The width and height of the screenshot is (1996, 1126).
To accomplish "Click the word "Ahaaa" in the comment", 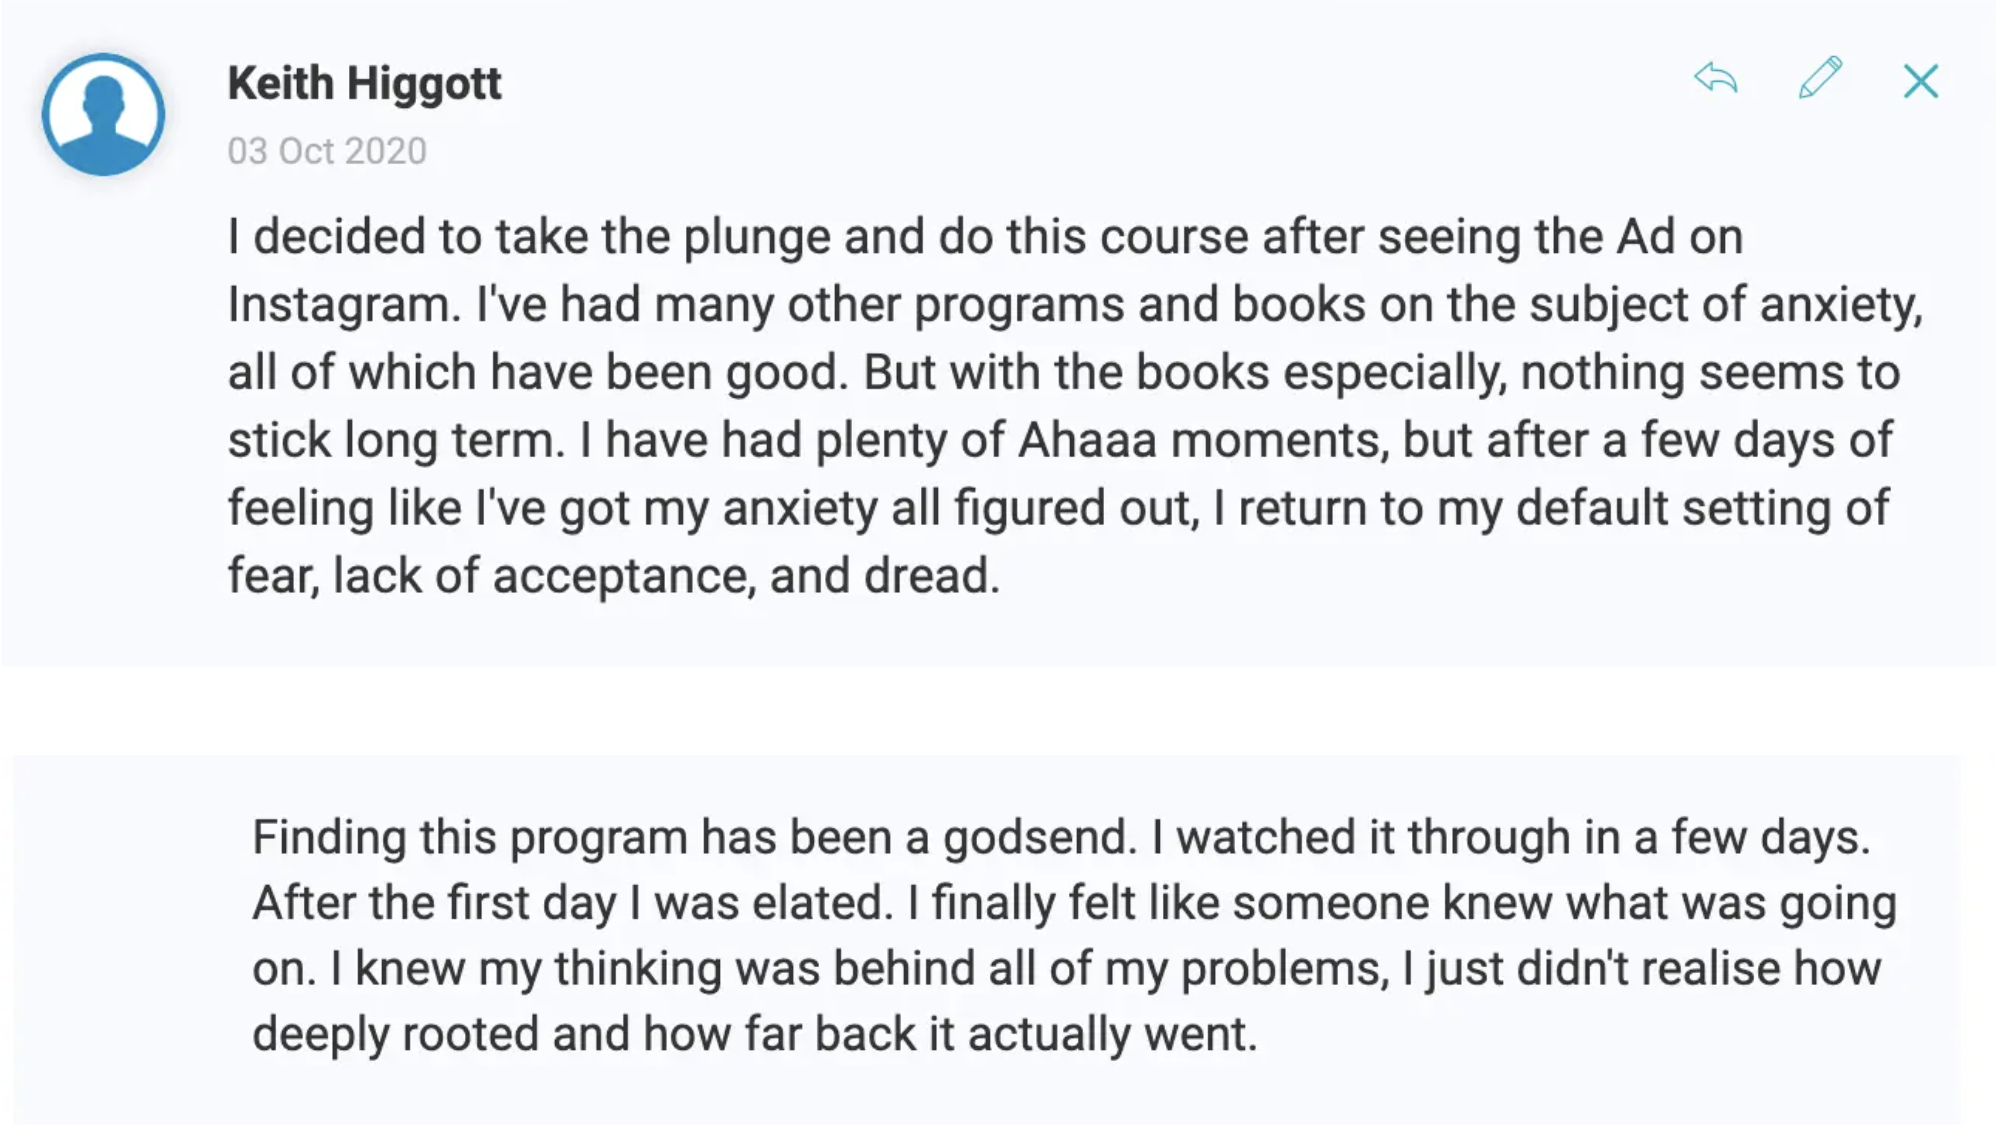I will click(x=1086, y=440).
